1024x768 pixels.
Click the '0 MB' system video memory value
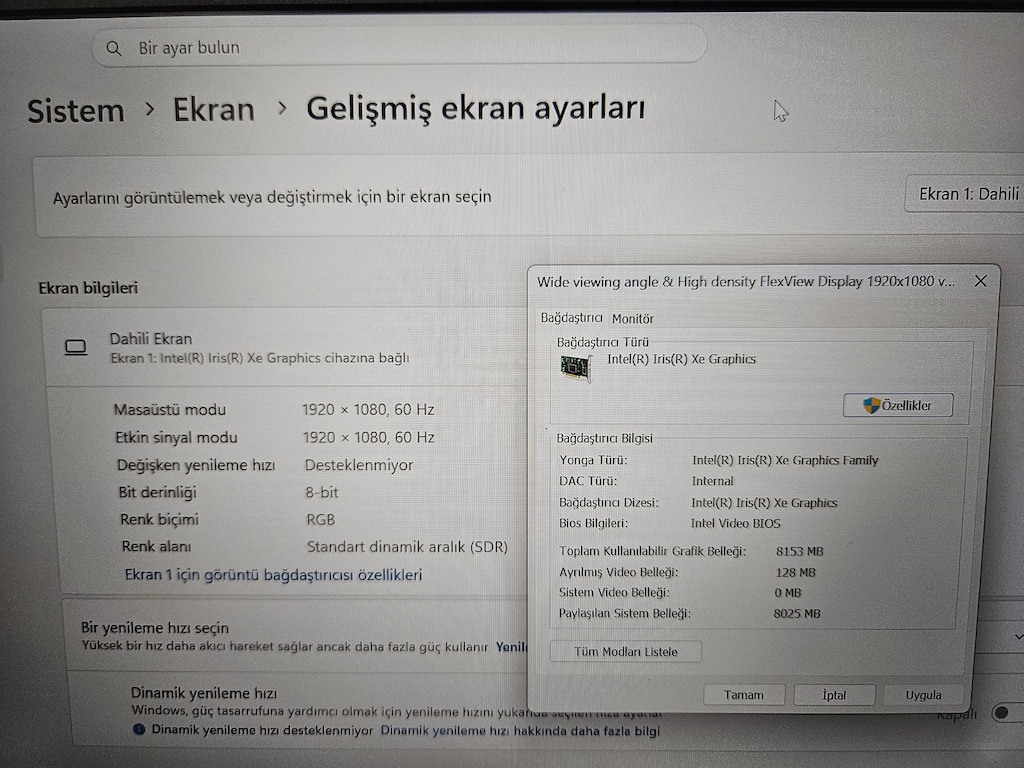pyautogui.click(x=788, y=593)
